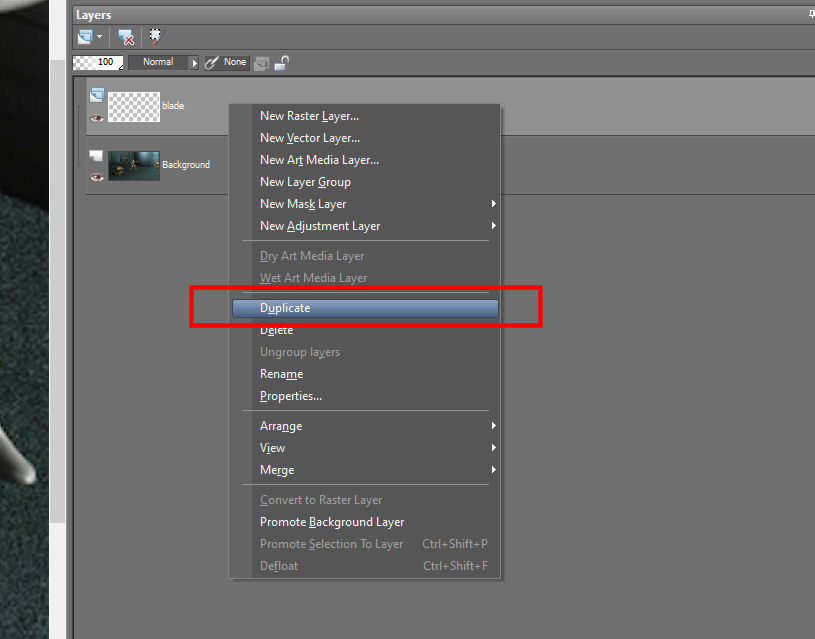Choose Rename in the context menu
The width and height of the screenshot is (815, 639).
pos(365,374)
